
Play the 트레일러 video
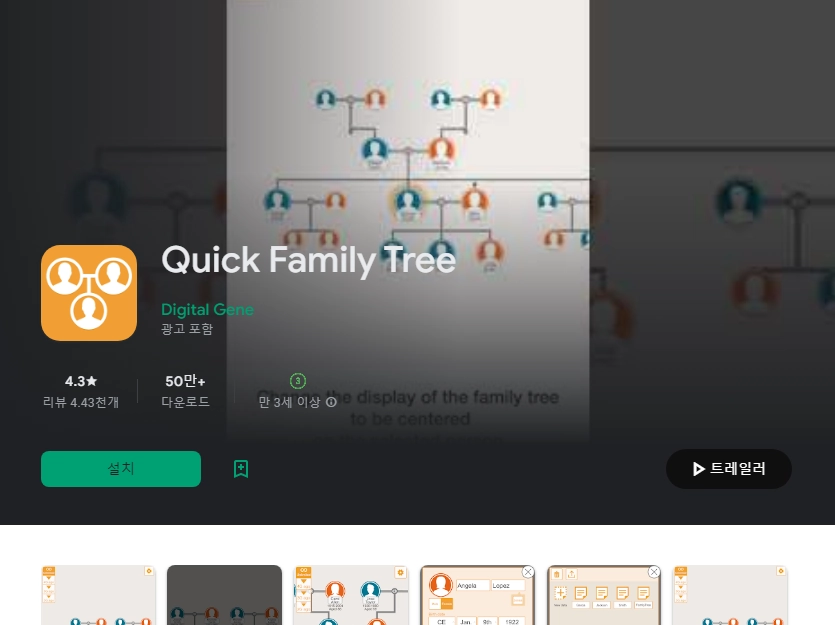(x=728, y=469)
